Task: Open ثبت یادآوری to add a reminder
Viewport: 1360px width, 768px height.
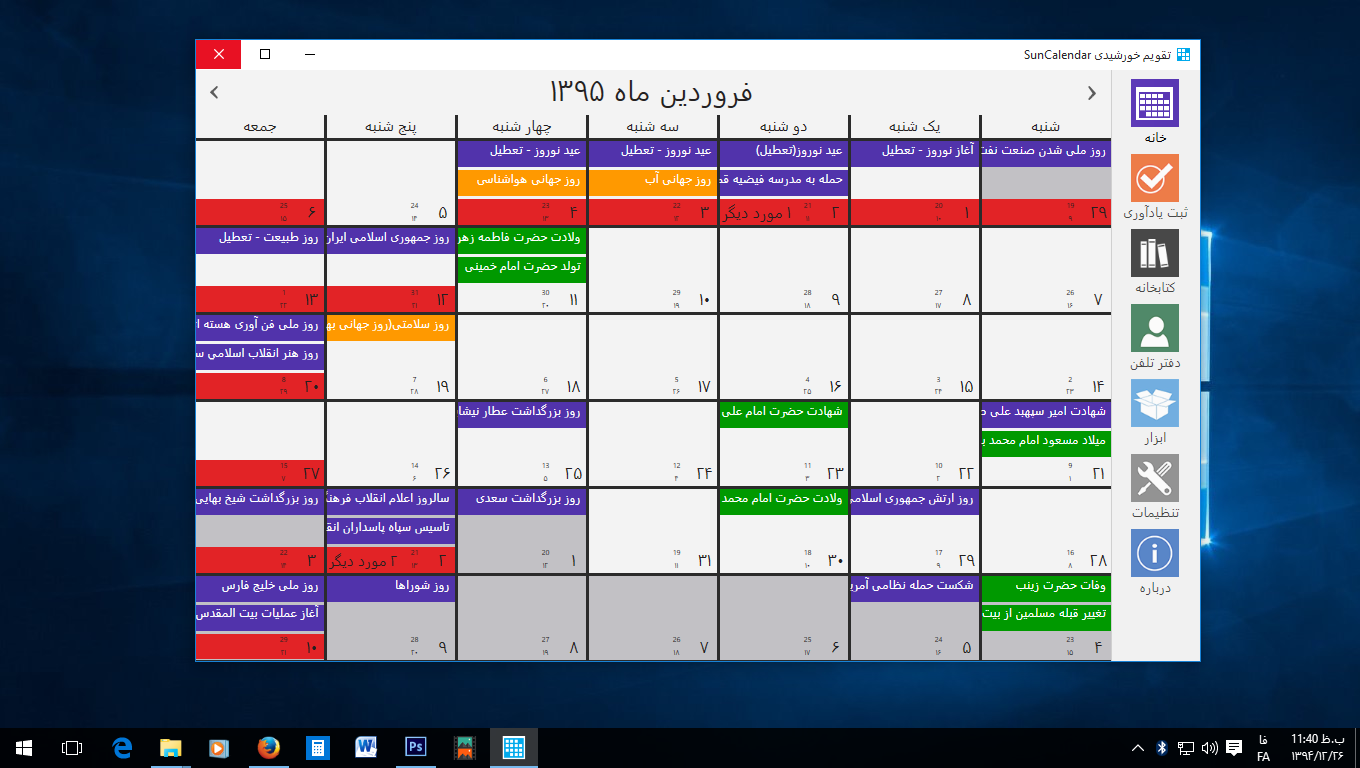Action: click(x=1155, y=186)
